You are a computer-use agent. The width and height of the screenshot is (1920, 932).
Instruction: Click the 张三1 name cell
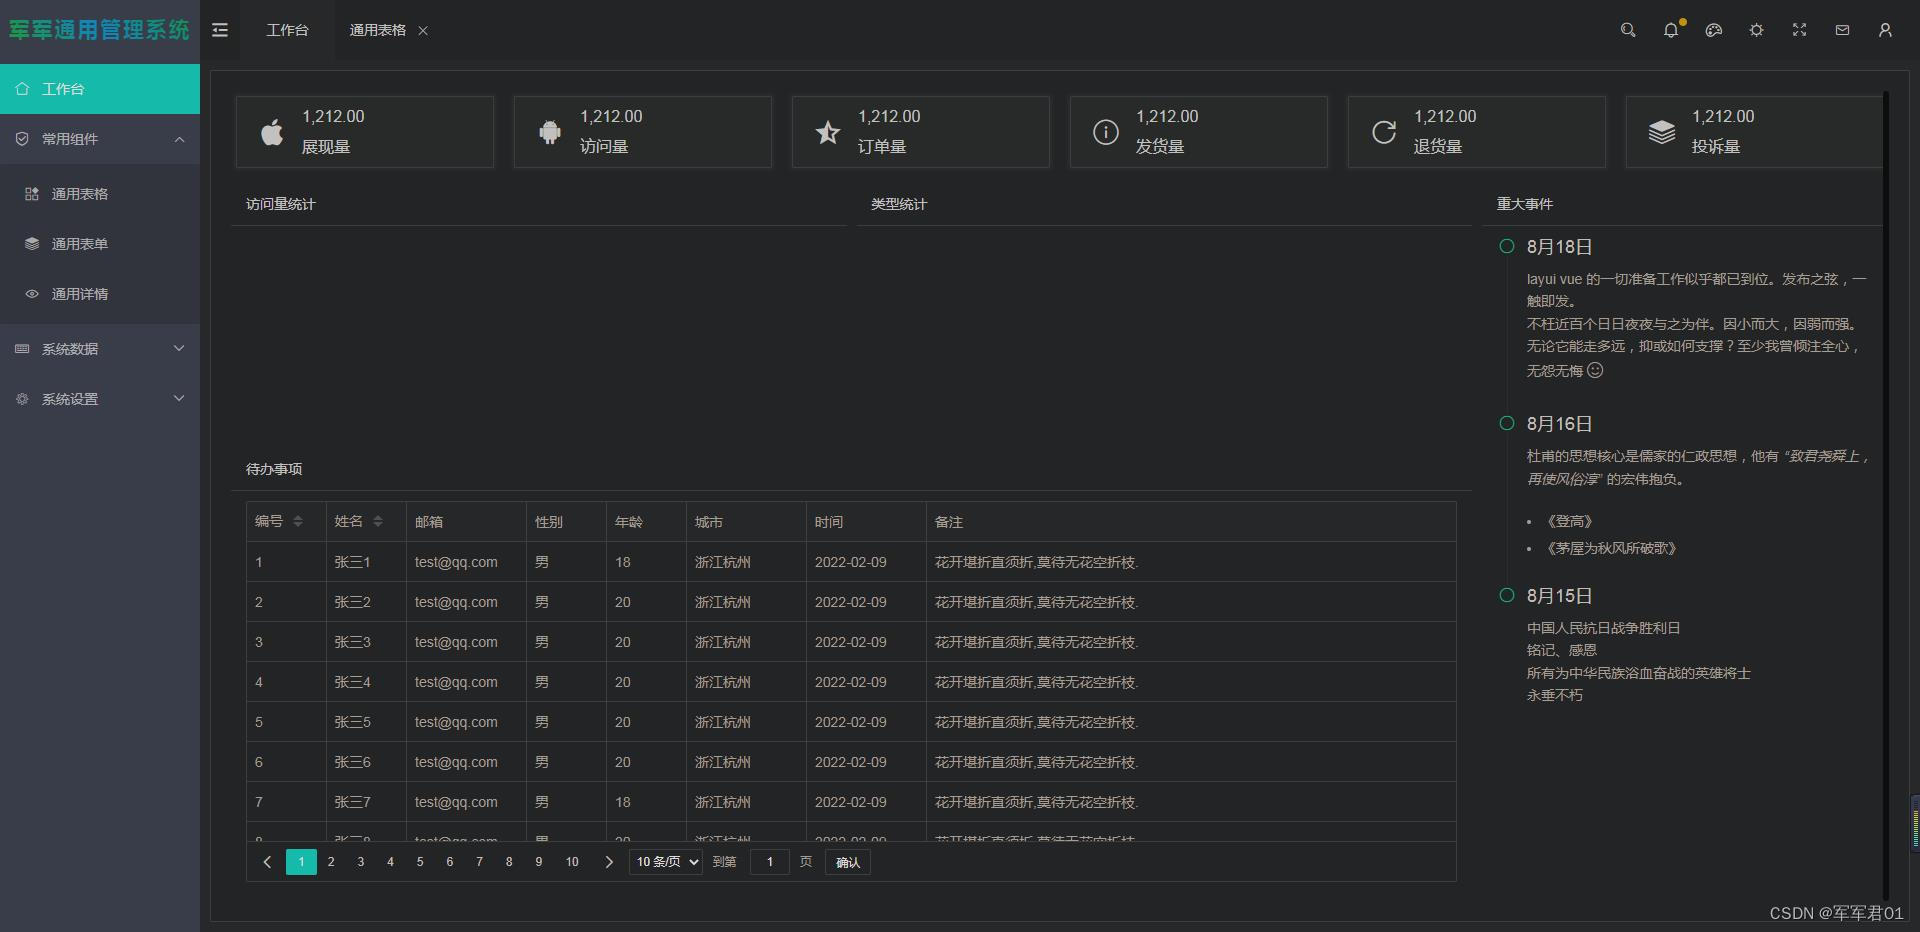(x=366, y=562)
